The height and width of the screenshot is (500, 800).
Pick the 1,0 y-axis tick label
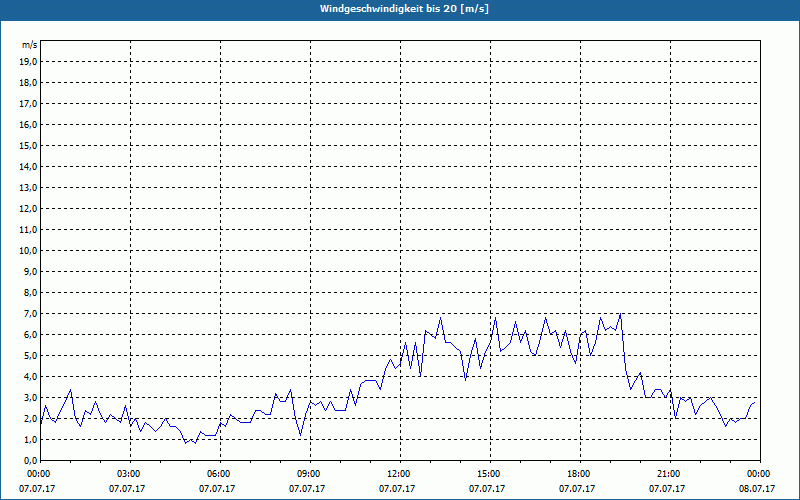(x=30, y=439)
